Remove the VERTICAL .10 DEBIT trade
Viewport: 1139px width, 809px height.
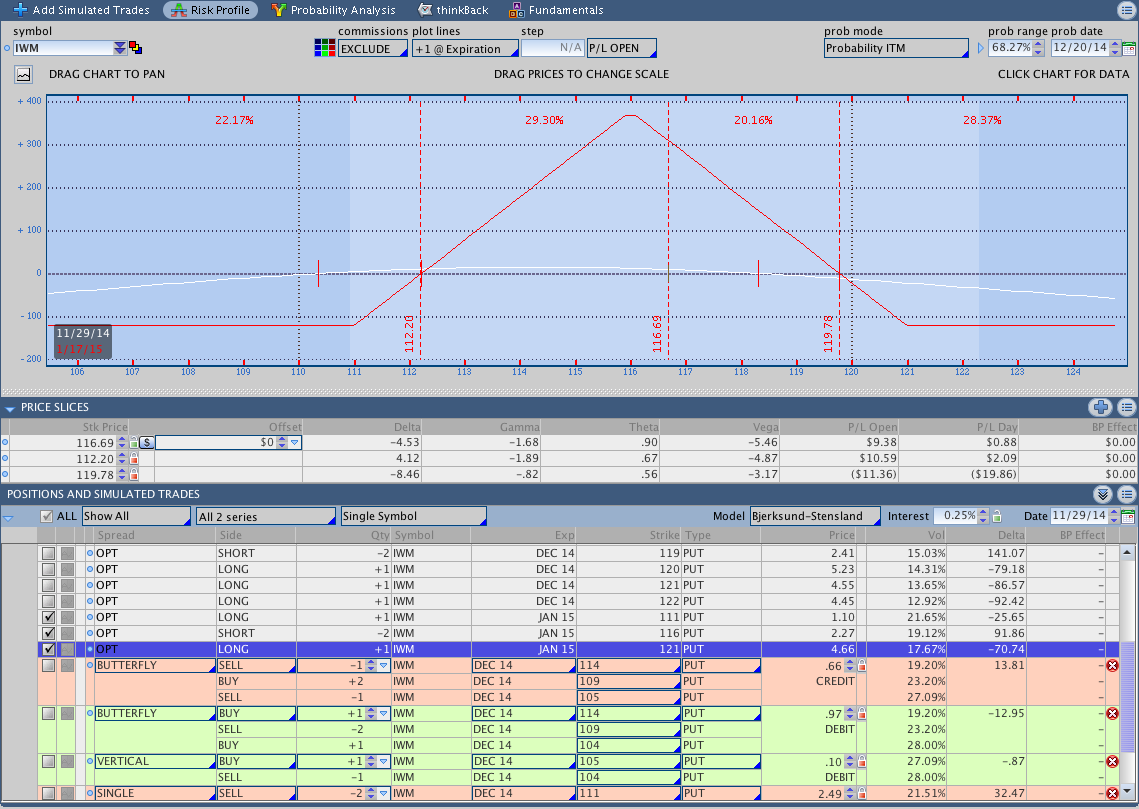pos(1112,761)
